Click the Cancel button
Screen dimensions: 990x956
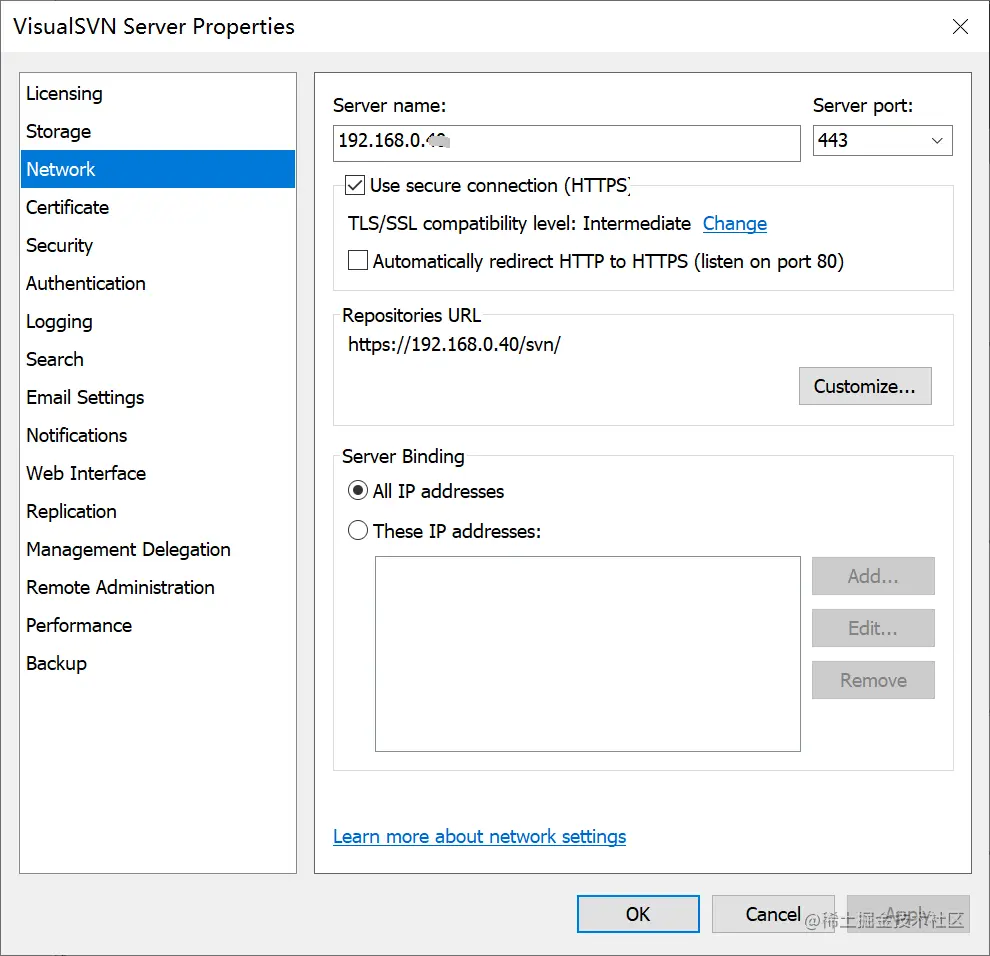[x=773, y=914]
